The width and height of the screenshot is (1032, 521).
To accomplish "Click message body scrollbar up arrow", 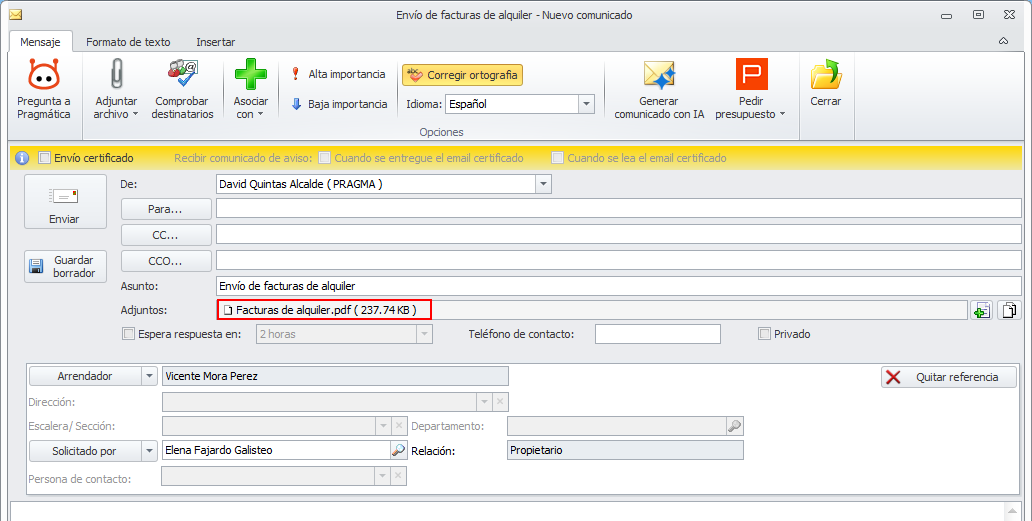I will [1012, 511].
